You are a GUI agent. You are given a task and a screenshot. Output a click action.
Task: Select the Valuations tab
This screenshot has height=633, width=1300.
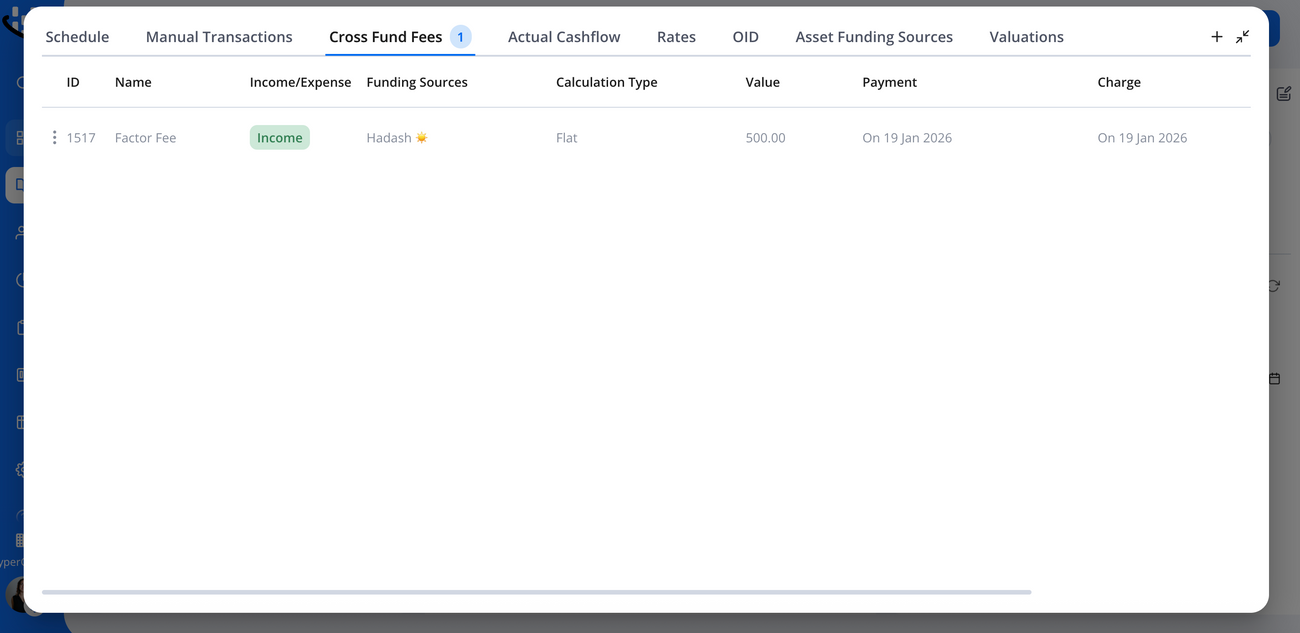coord(1026,36)
